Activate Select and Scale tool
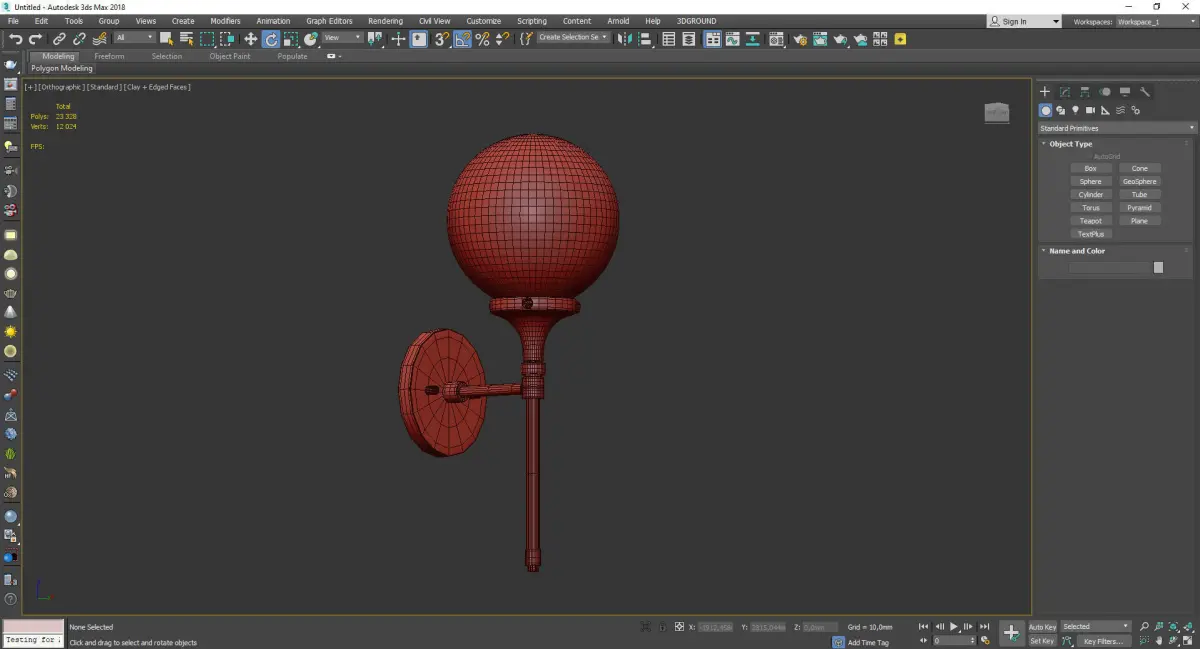Screen dimensions: 1200x649 [x=290, y=39]
